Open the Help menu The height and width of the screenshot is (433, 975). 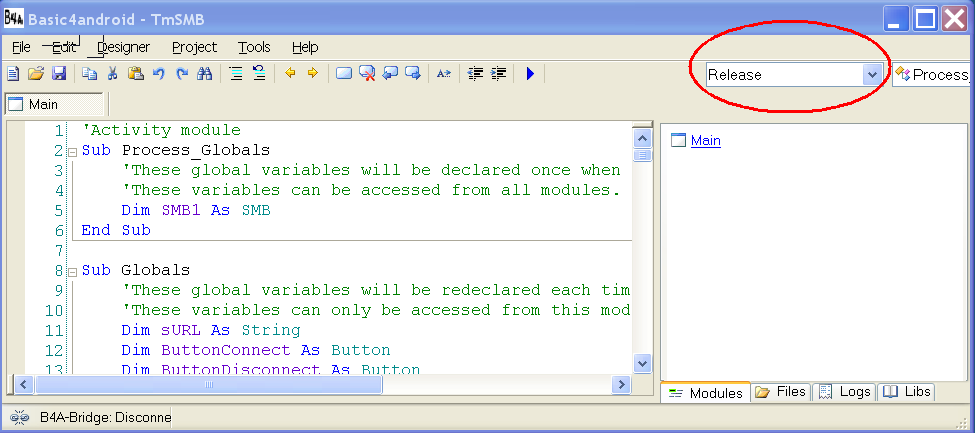coord(305,47)
